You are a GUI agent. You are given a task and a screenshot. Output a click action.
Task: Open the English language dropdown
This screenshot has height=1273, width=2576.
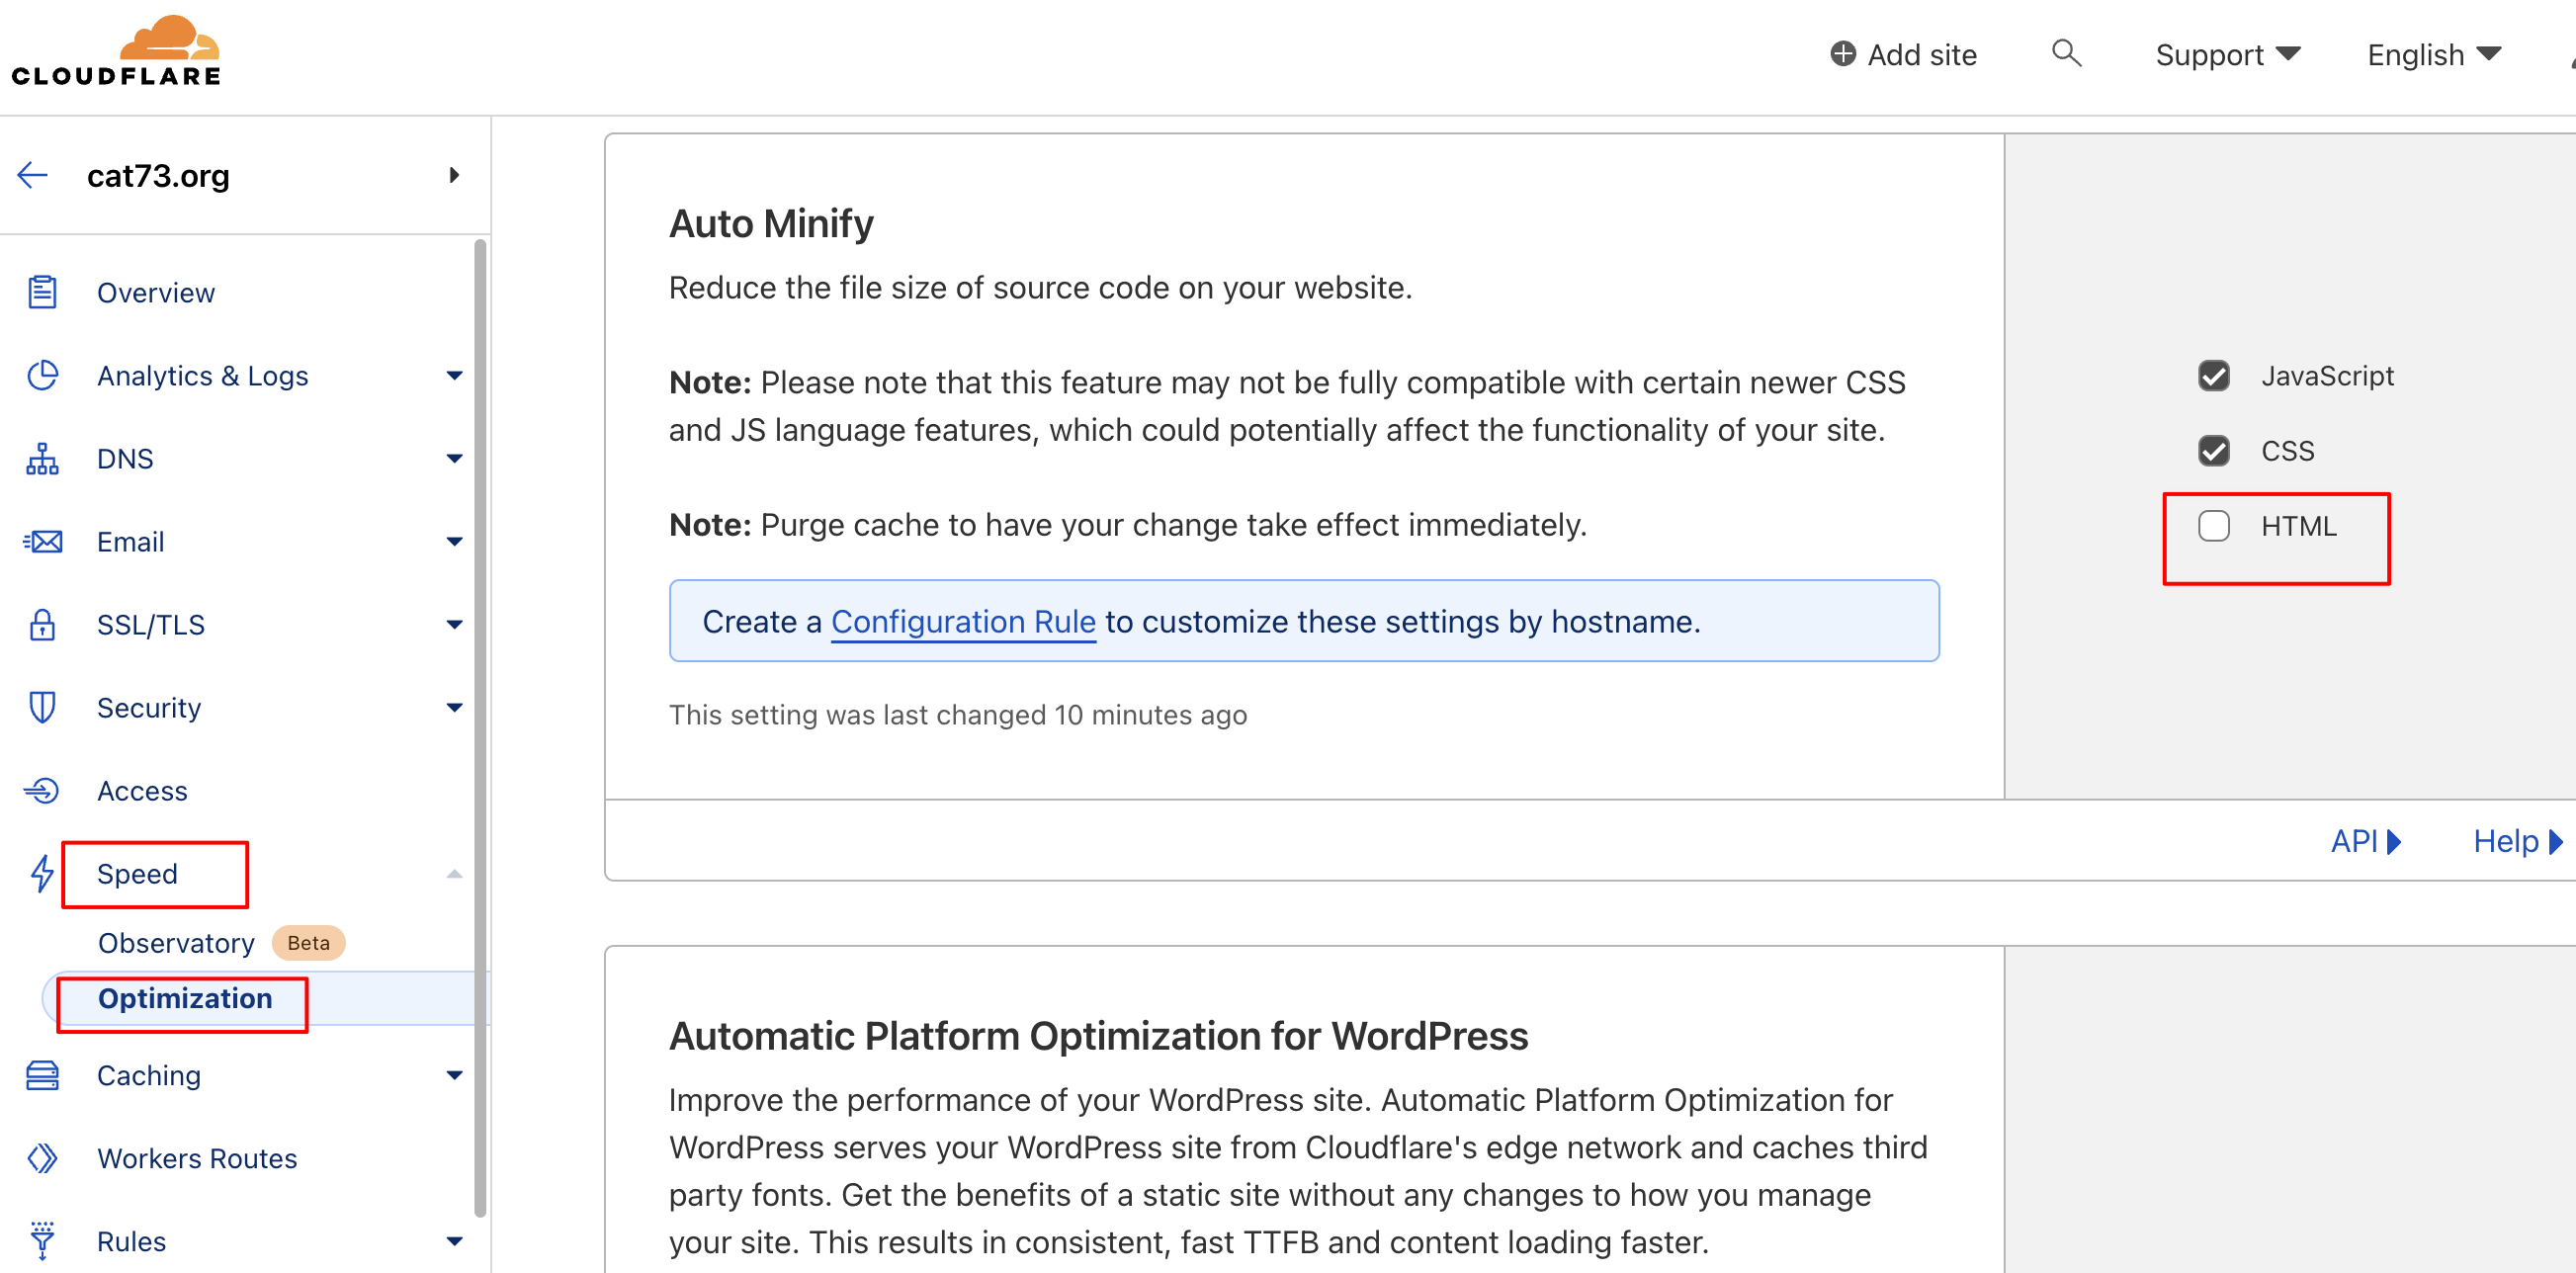[x=2433, y=55]
